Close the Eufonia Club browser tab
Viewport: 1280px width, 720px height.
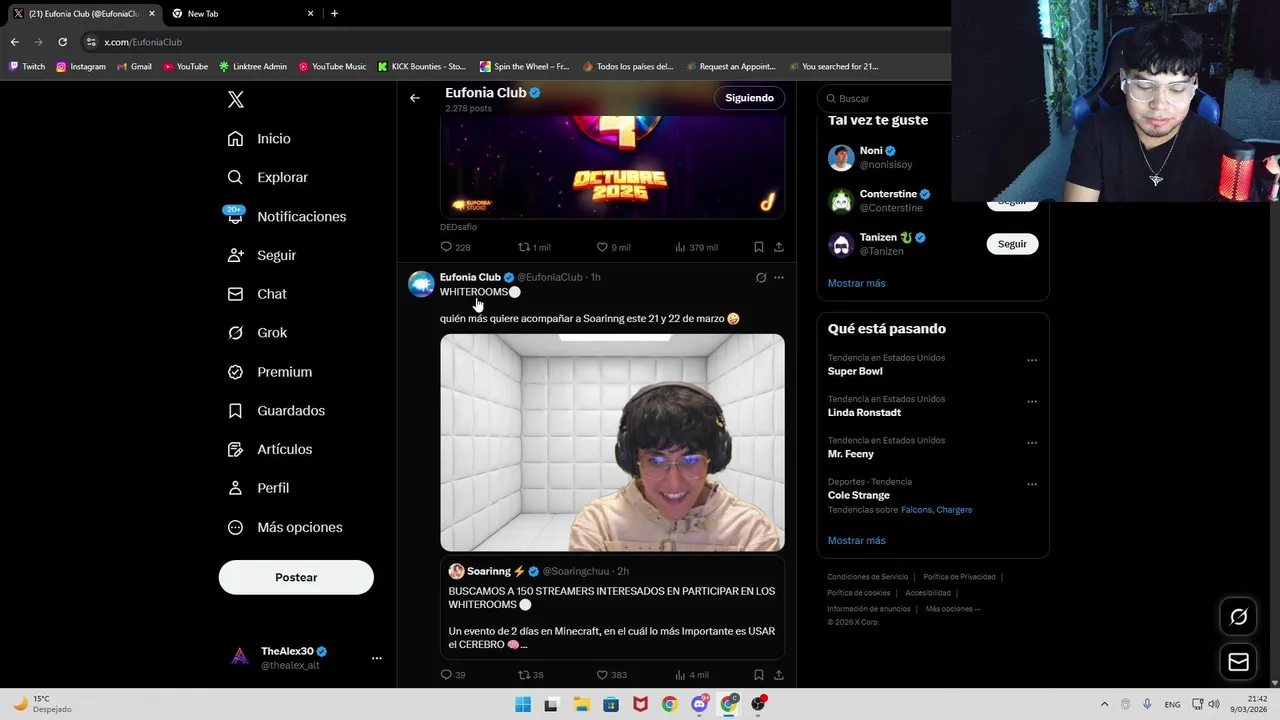[x=152, y=13]
